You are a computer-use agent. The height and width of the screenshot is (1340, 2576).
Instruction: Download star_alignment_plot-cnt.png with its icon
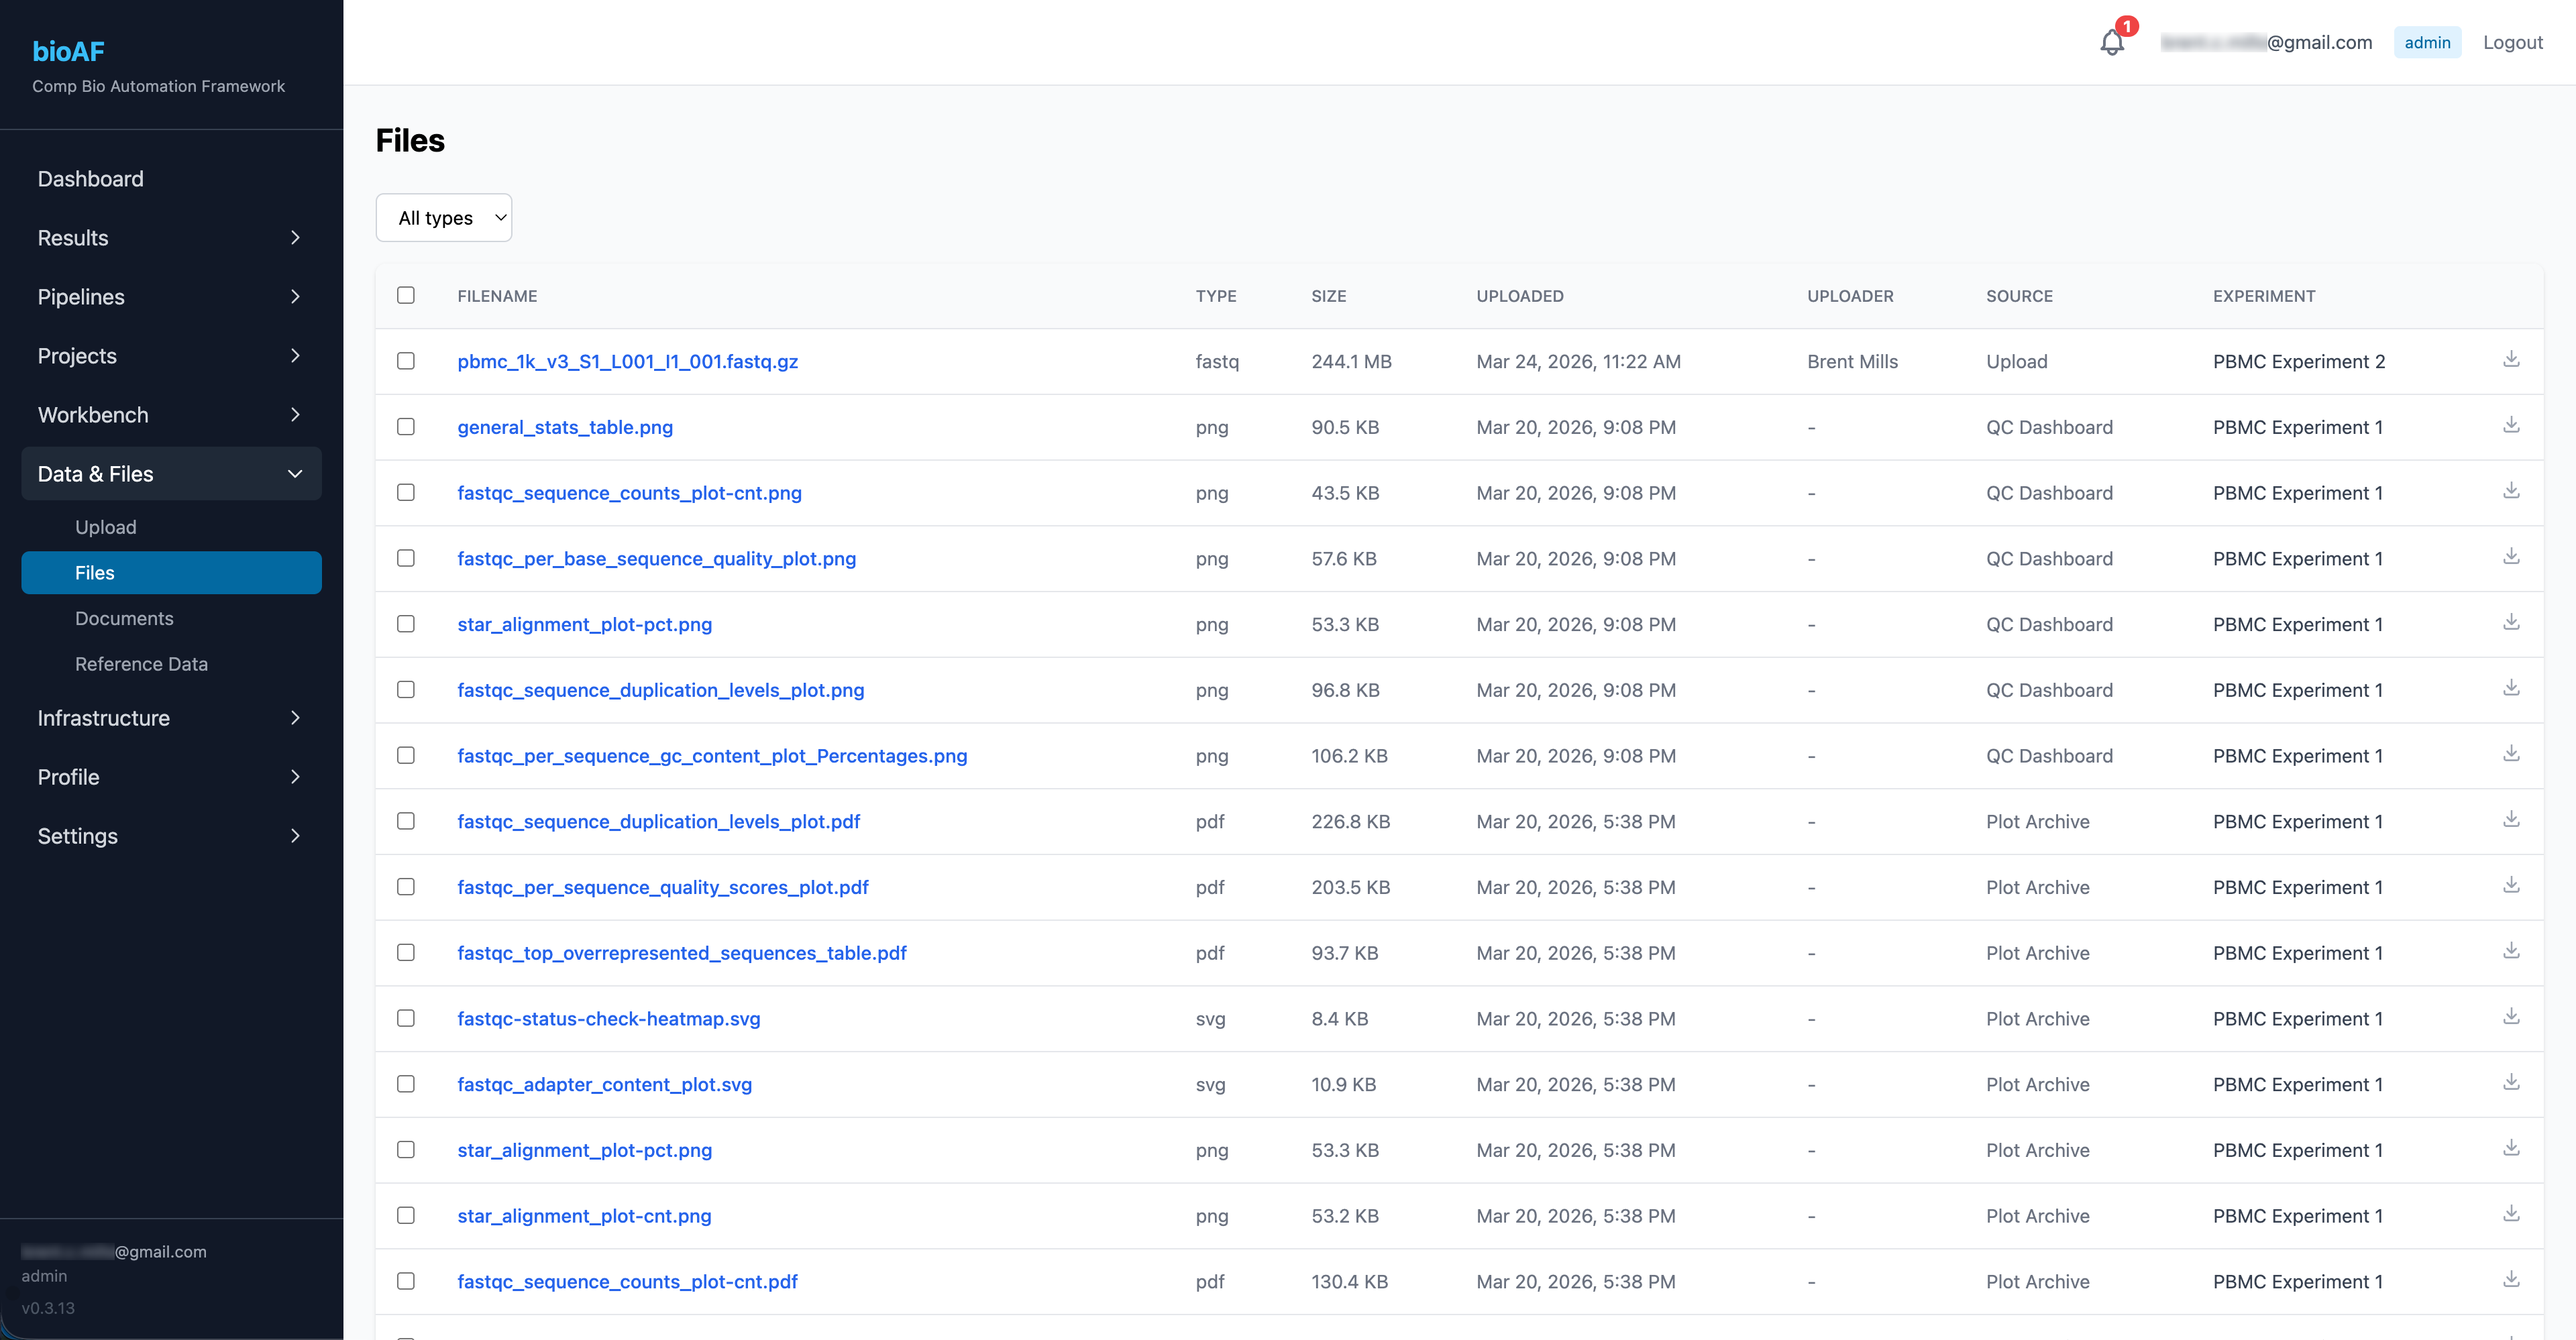click(x=2511, y=1214)
